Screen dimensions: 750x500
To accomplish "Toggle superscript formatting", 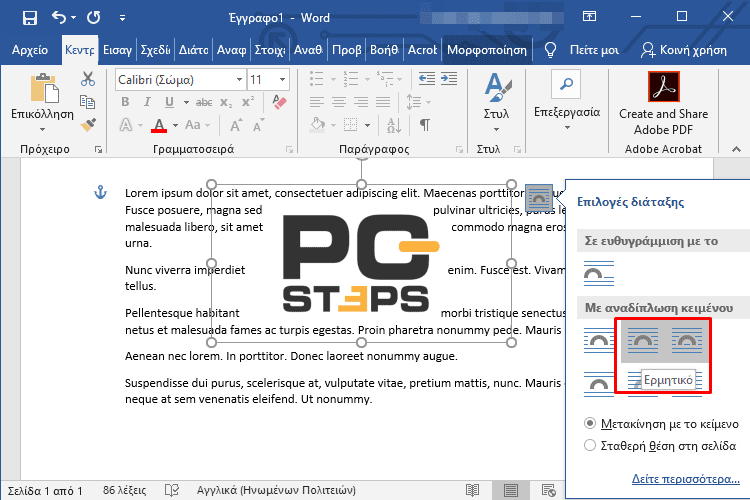I will 248,101.
